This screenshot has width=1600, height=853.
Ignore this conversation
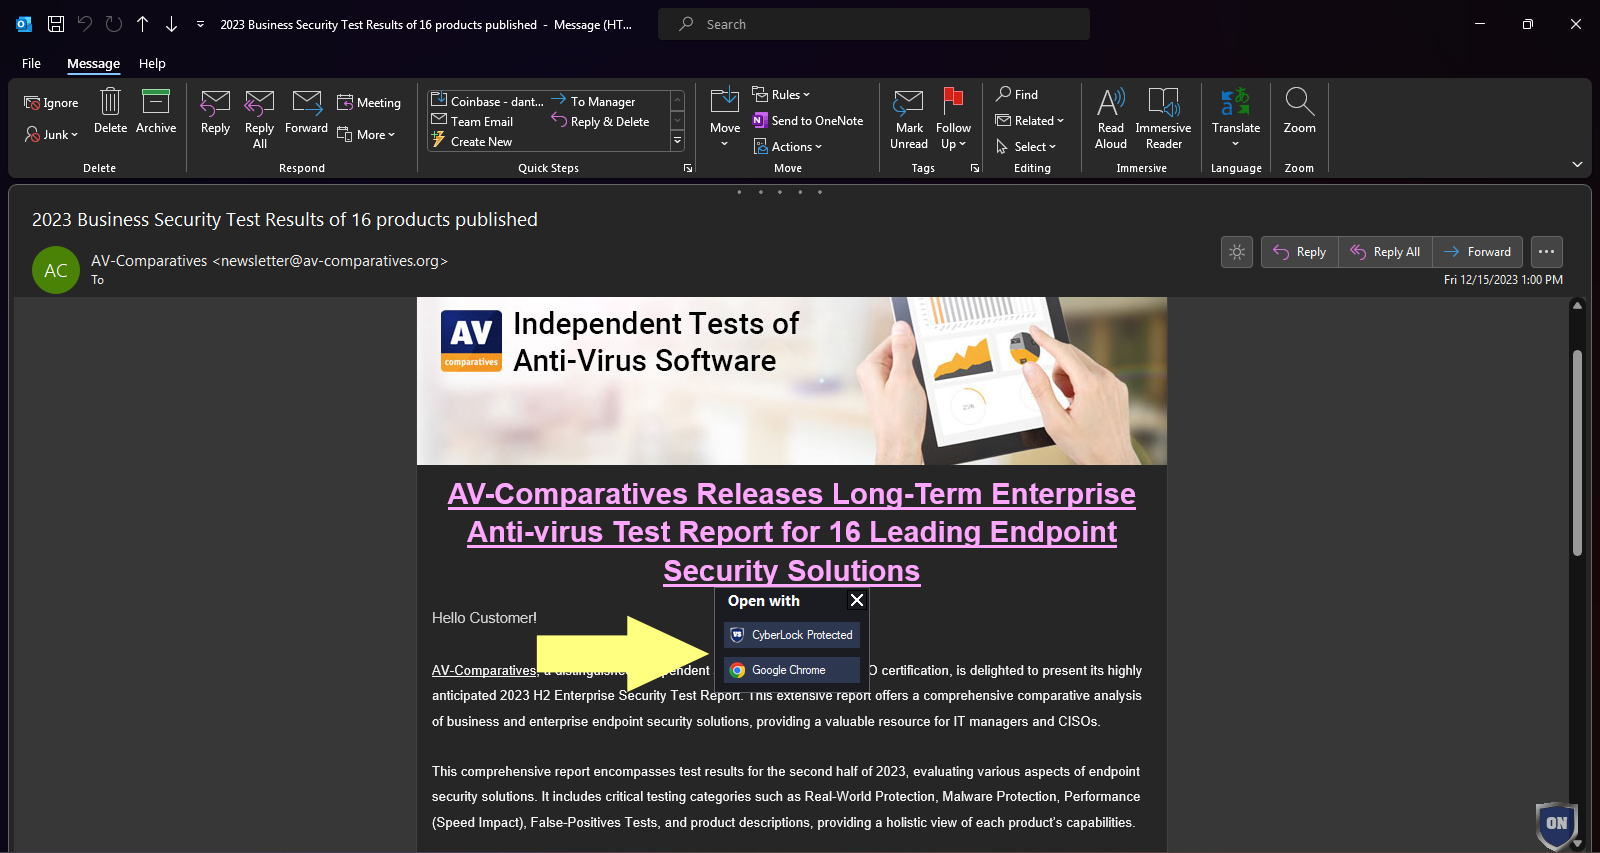pos(51,103)
